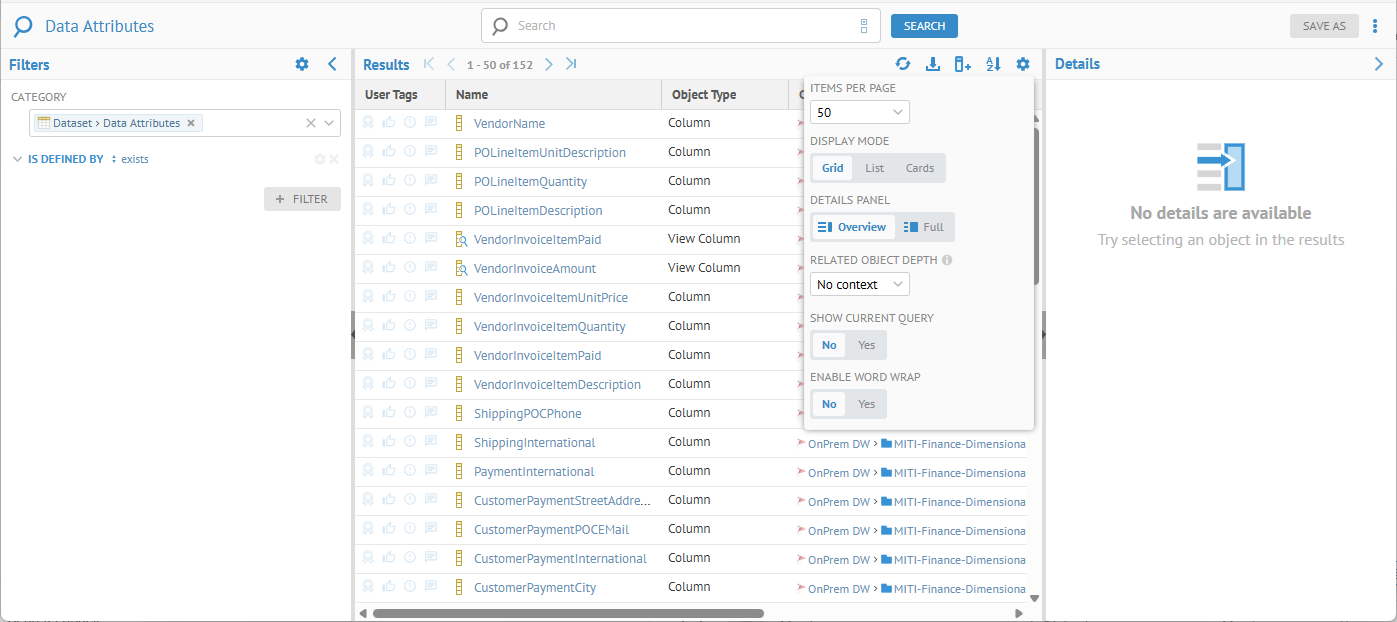Click the blue SEARCH button
This screenshot has width=1397, height=622.
tap(924, 26)
